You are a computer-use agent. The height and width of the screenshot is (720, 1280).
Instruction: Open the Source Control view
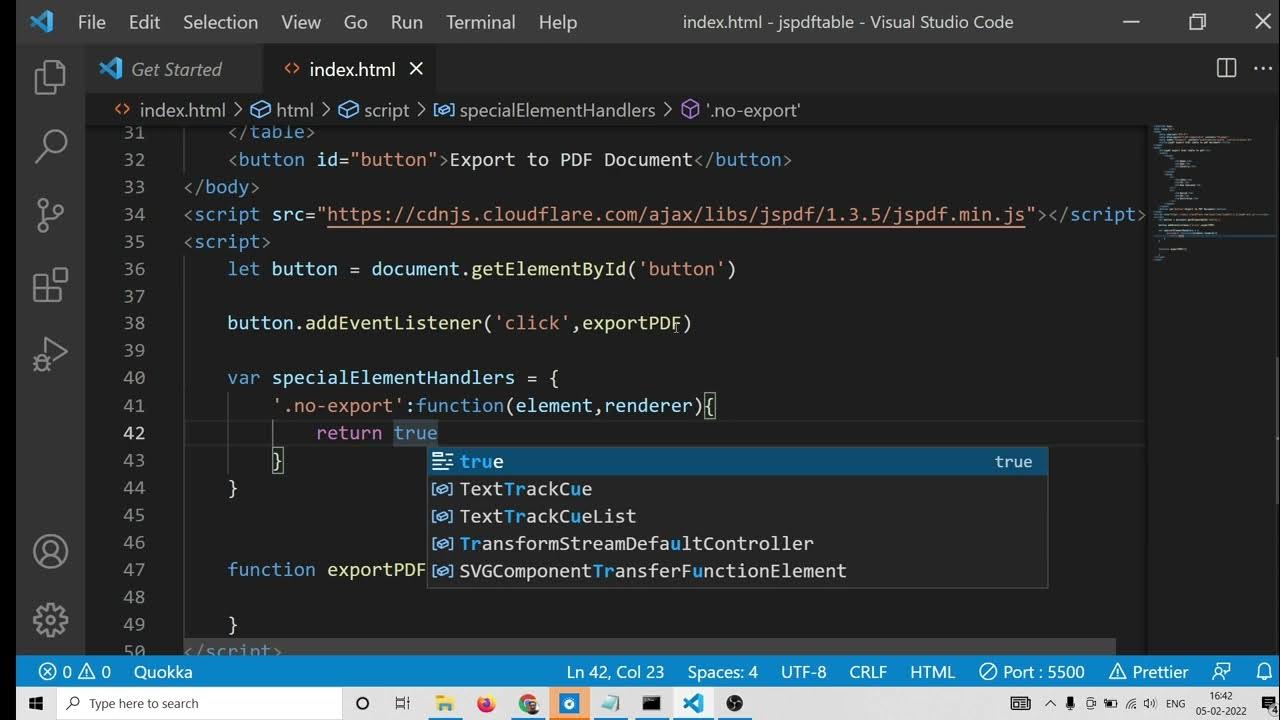pos(50,215)
